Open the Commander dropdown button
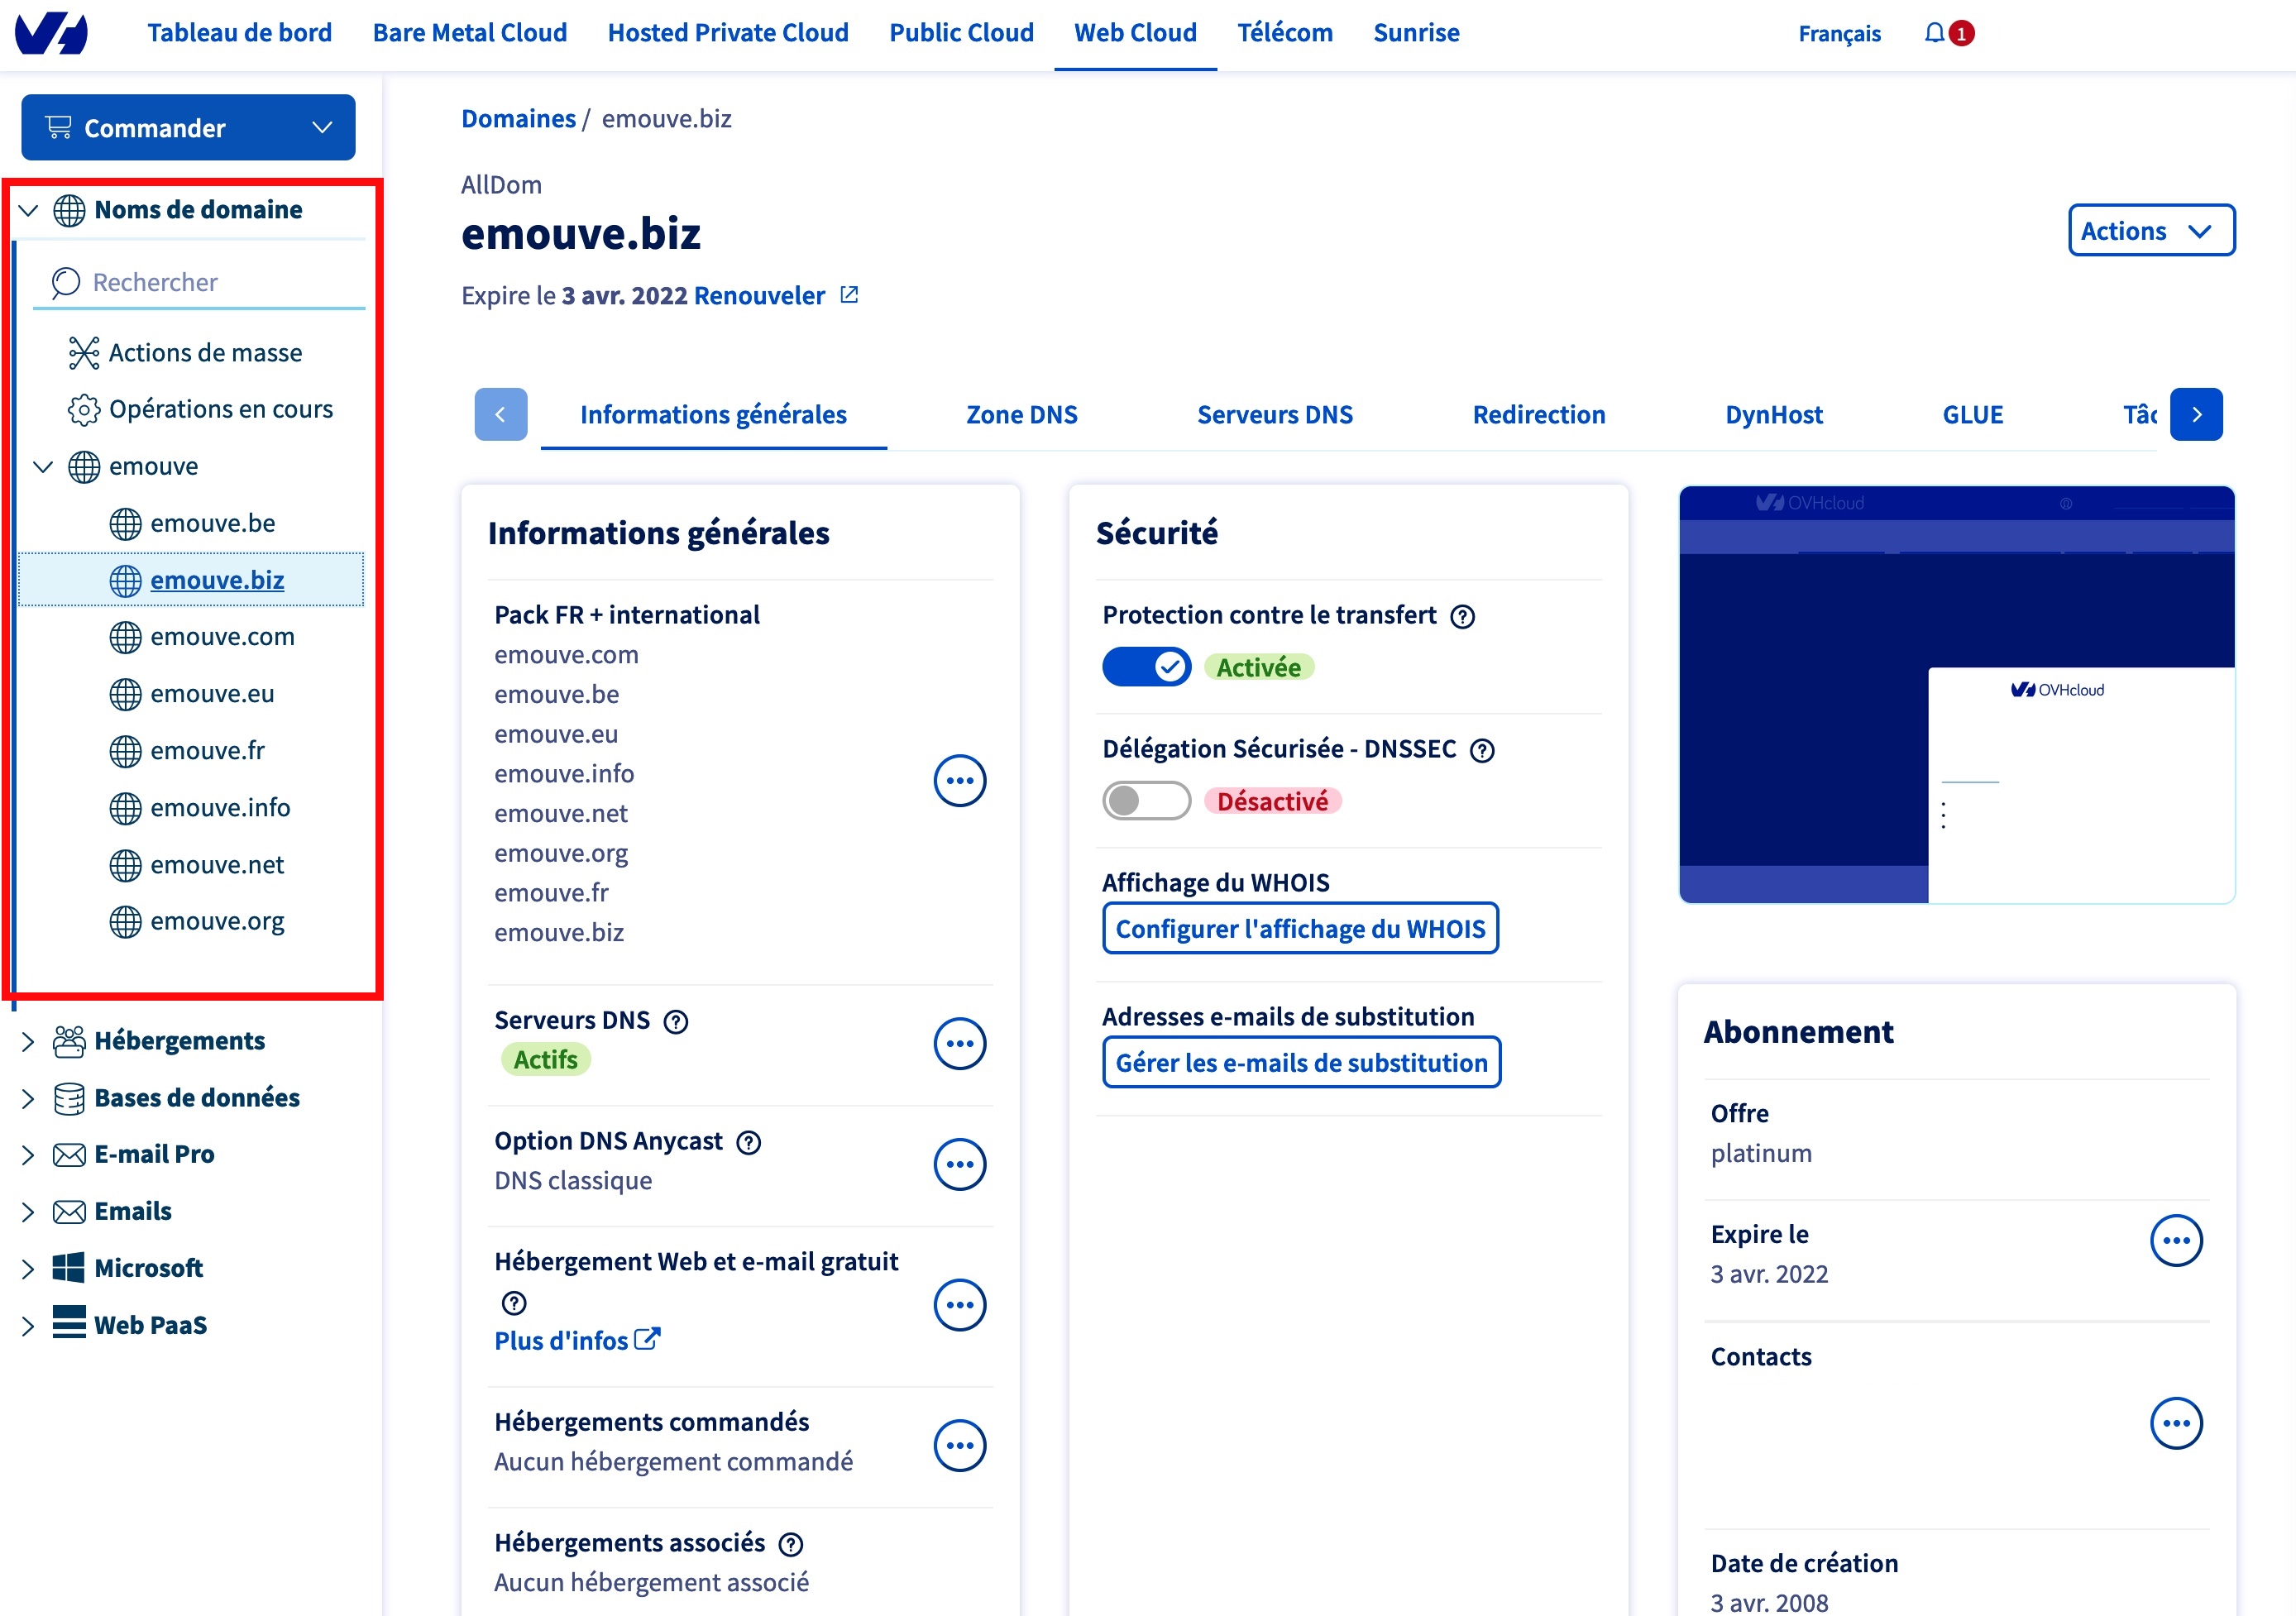Screen dimensions: 2296x1616 tap(188, 127)
